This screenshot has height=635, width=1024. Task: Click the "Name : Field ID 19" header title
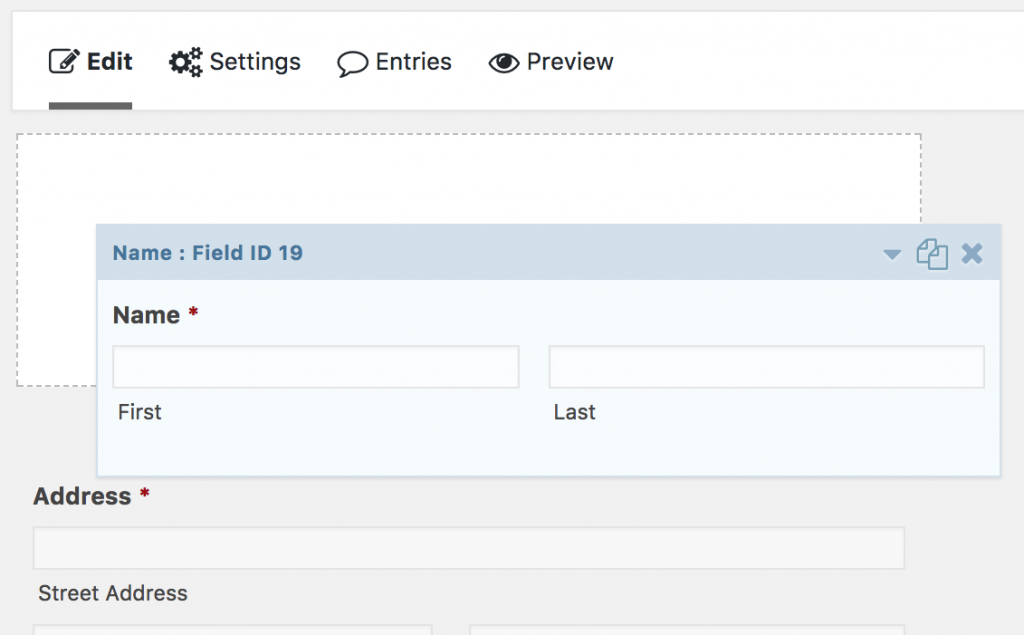point(208,253)
